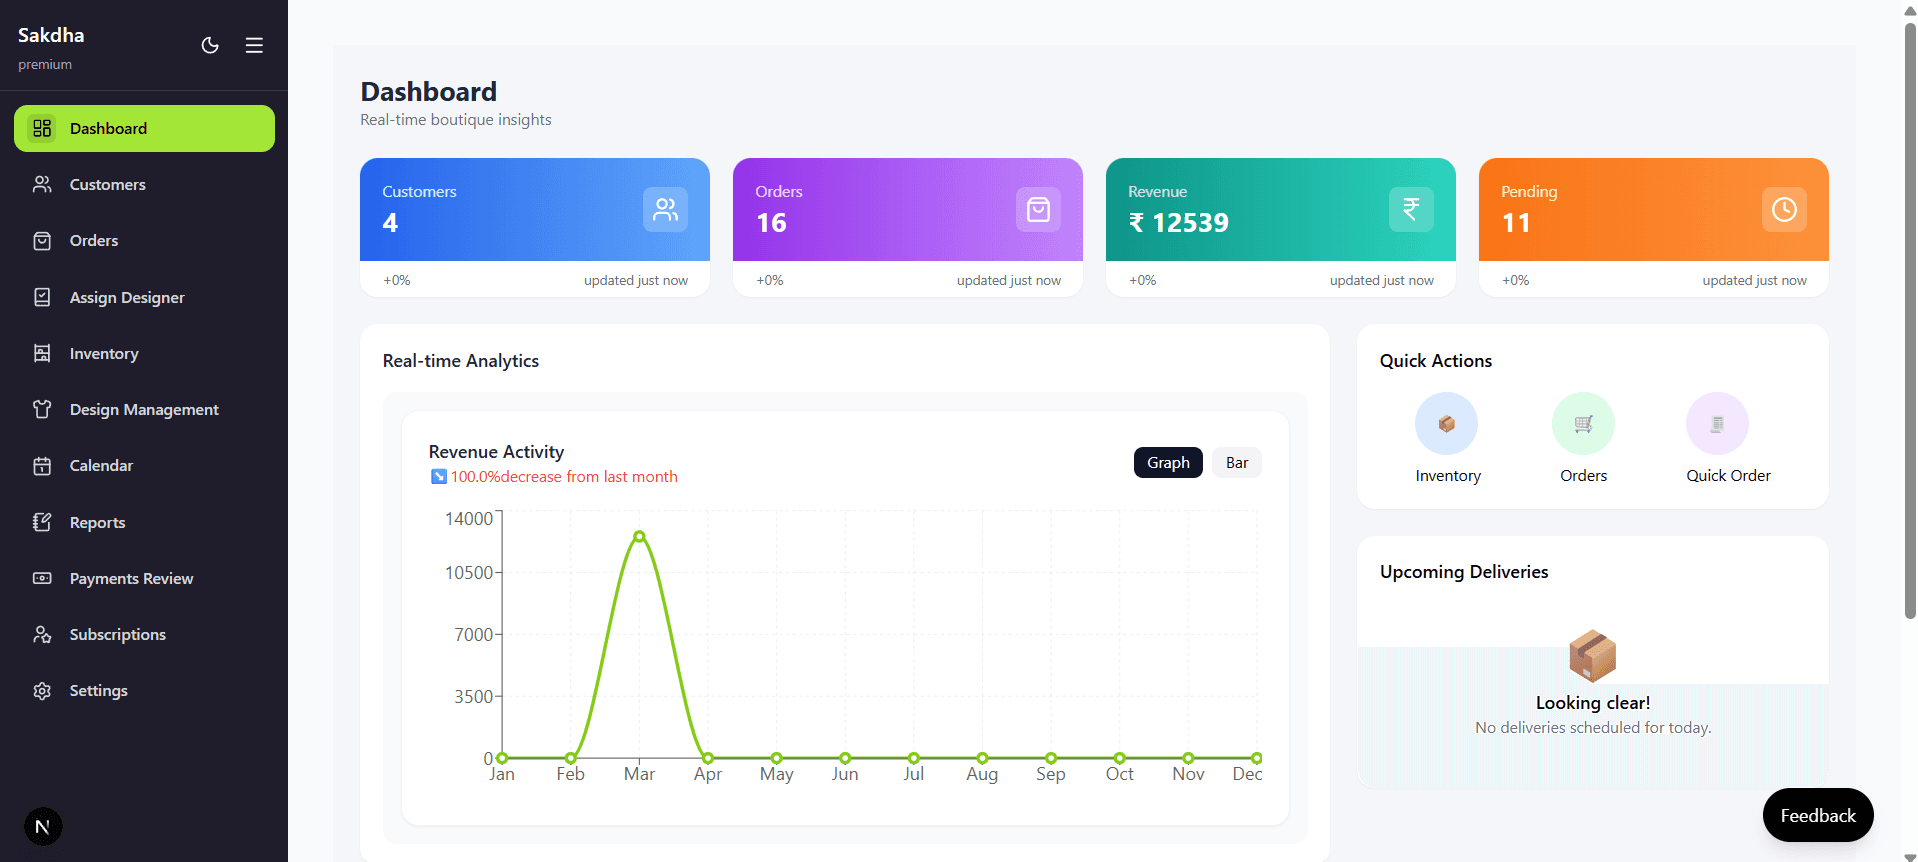Click the Calendar icon in sidebar
This screenshot has height=862, width=1918.
(x=42, y=465)
